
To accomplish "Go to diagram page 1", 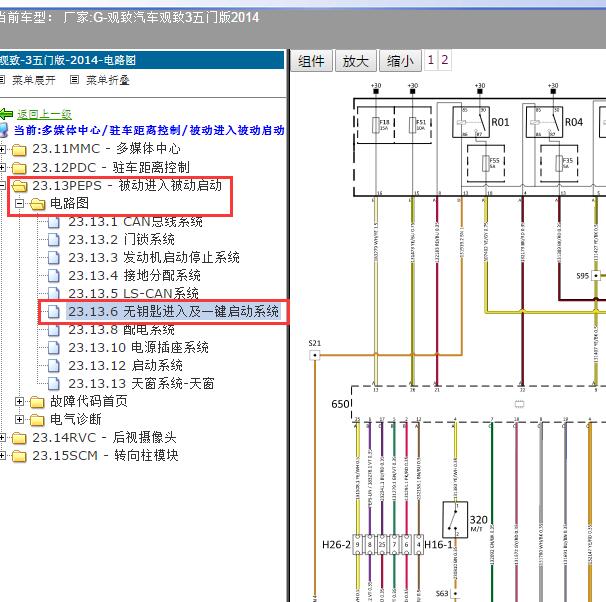I will click(431, 60).
